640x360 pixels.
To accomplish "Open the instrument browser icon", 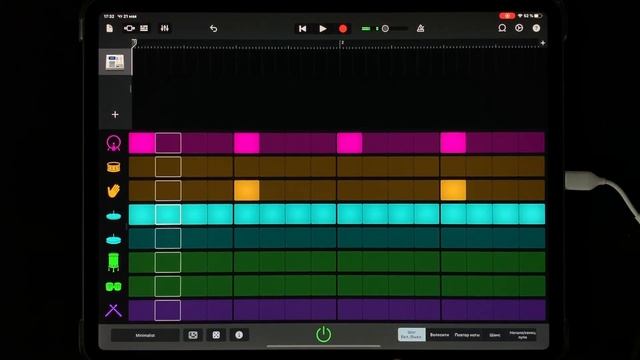I will click(129, 28).
